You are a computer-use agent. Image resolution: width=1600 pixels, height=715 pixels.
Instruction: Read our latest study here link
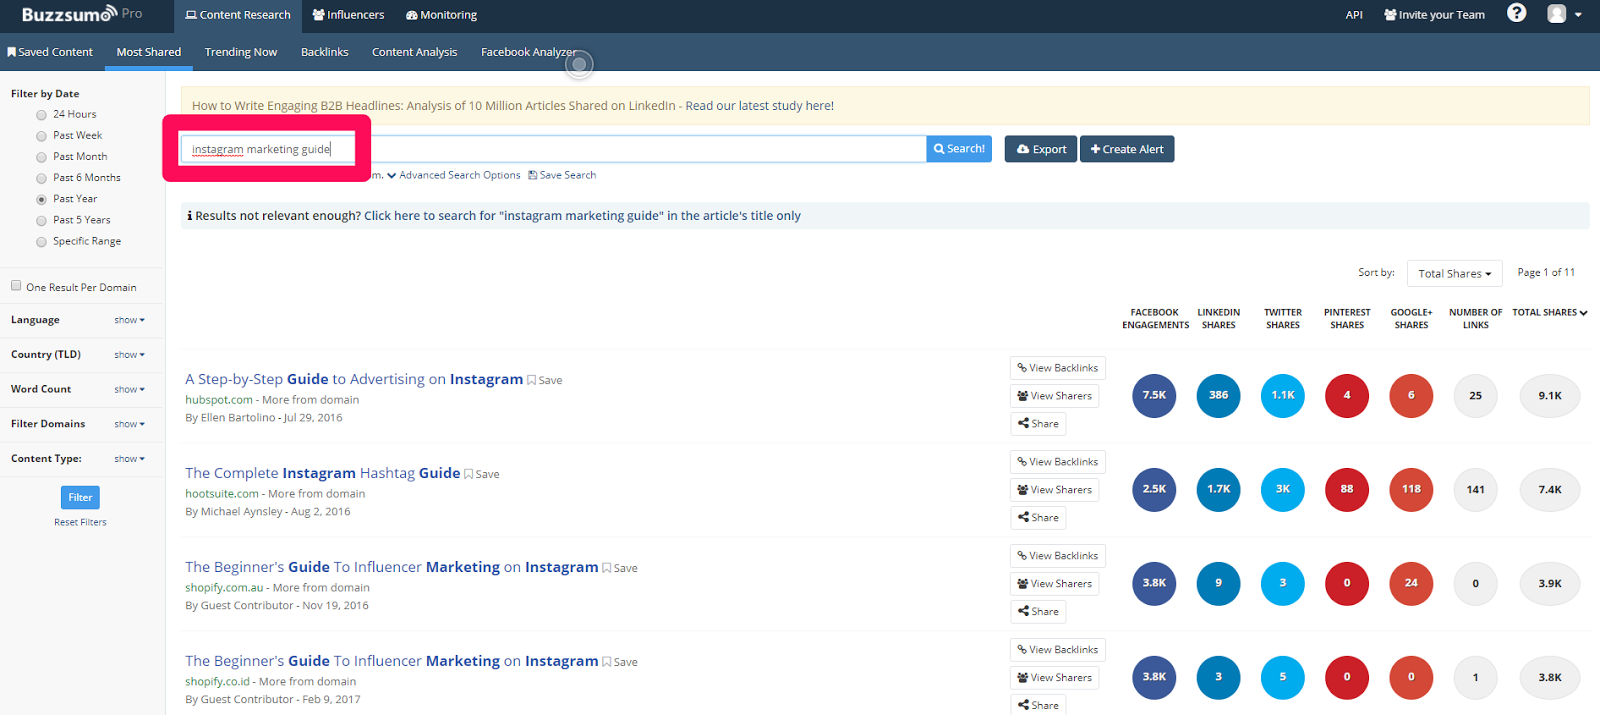click(x=759, y=105)
